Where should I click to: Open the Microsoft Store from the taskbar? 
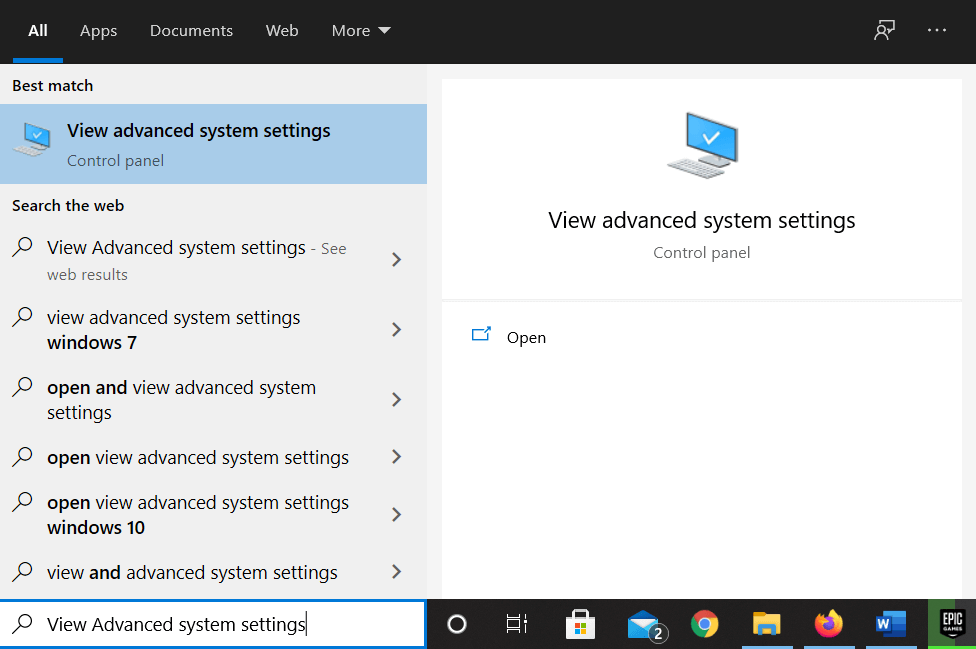click(x=580, y=623)
